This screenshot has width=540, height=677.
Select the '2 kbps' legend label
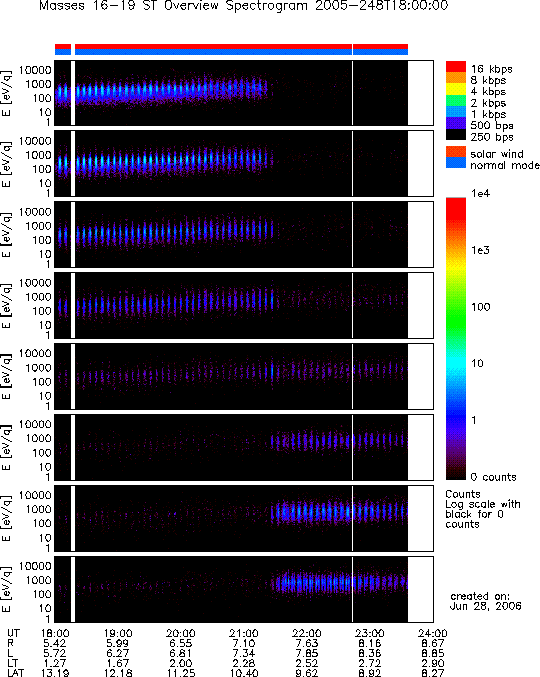coord(489,103)
